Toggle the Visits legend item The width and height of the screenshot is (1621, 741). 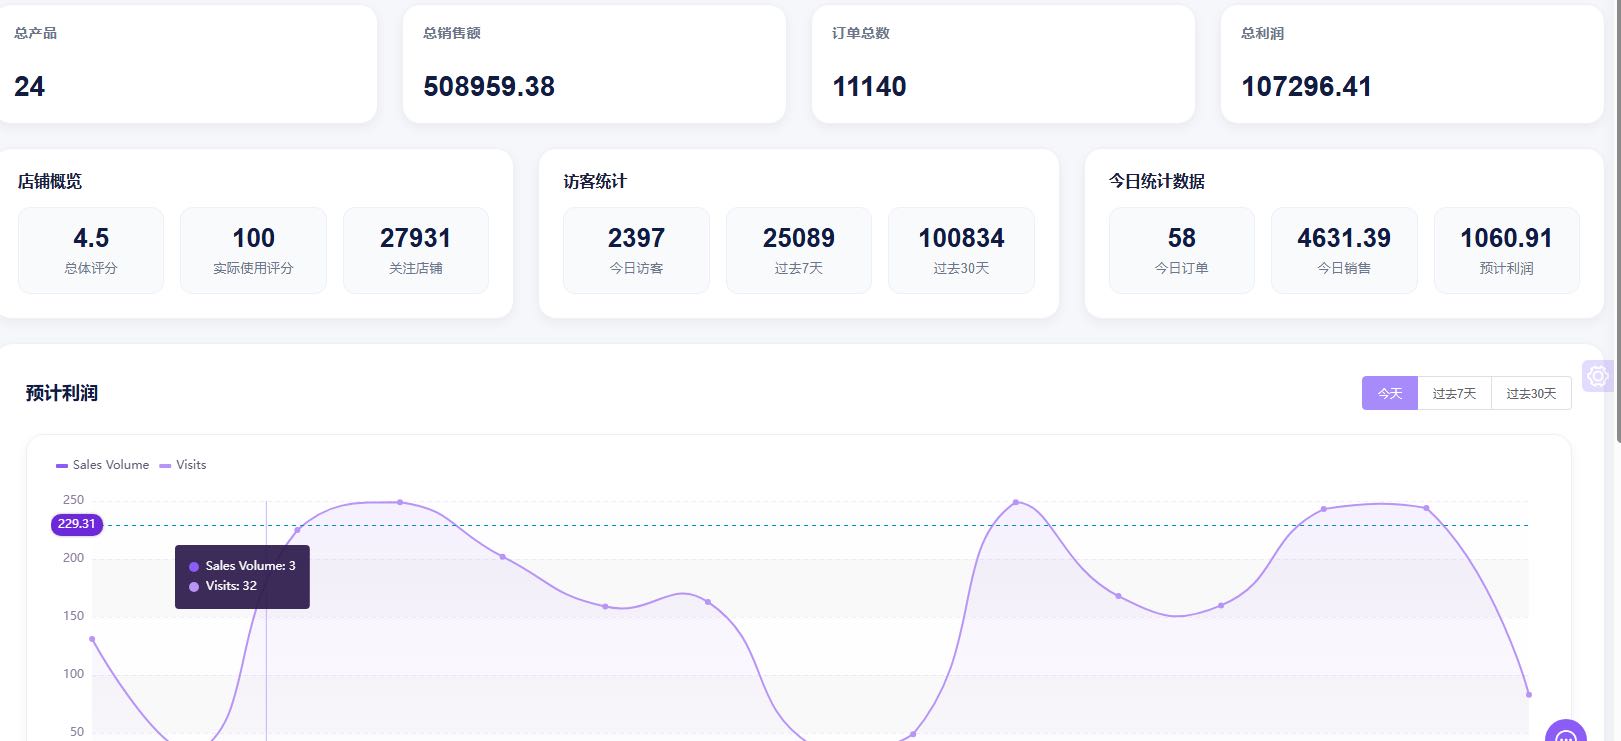pos(183,465)
